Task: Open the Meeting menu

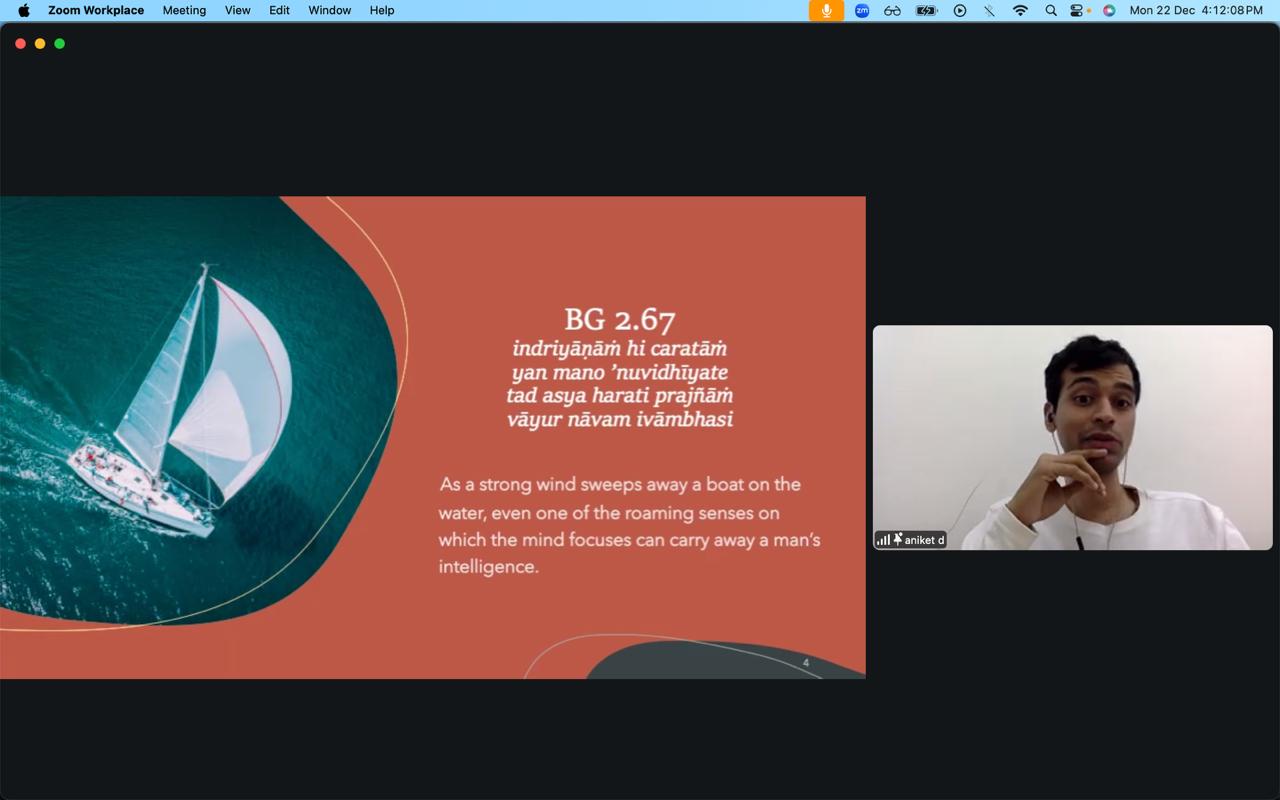Action: [184, 10]
